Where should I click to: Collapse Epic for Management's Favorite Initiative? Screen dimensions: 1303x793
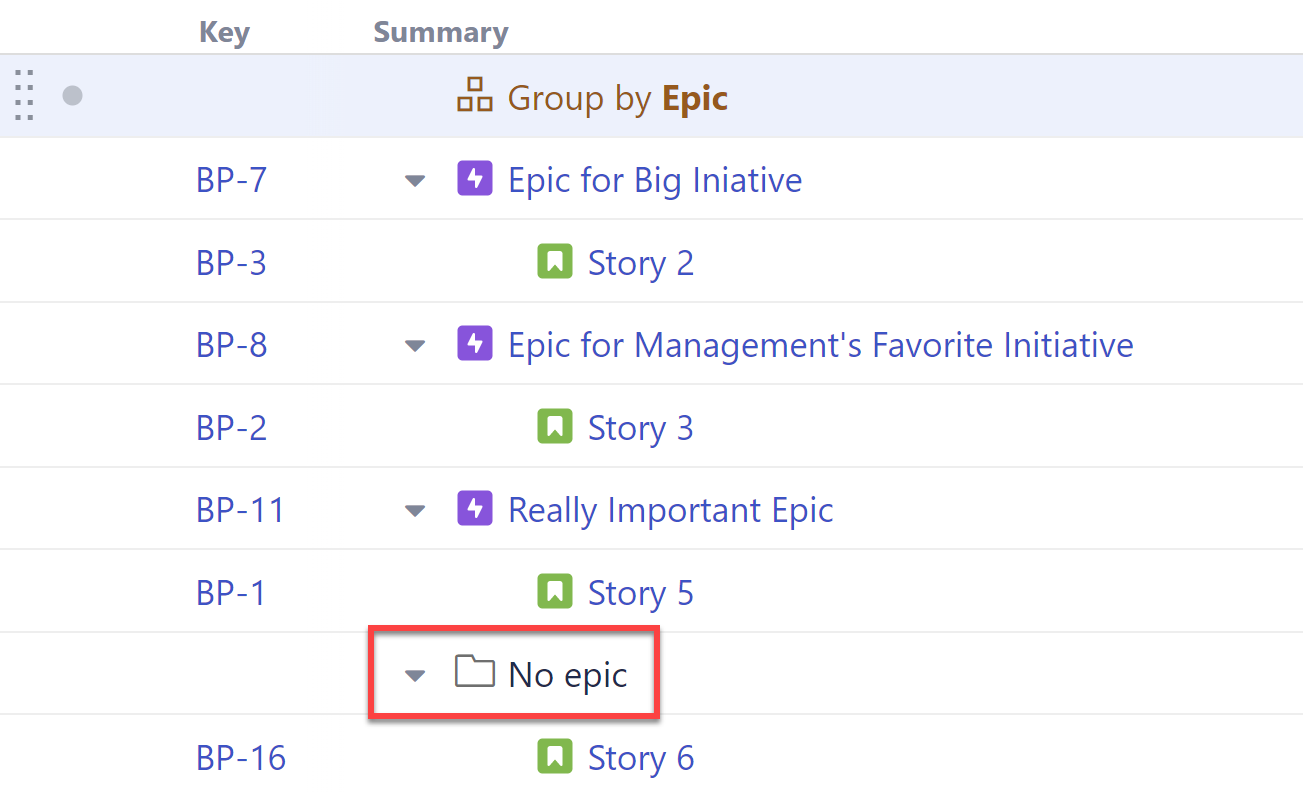click(414, 345)
